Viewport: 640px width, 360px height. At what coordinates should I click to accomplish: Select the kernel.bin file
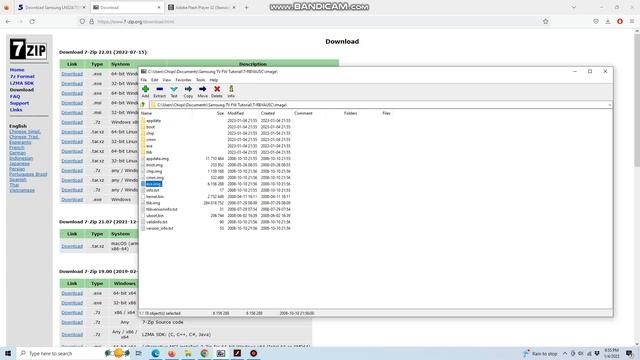[x=155, y=197]
